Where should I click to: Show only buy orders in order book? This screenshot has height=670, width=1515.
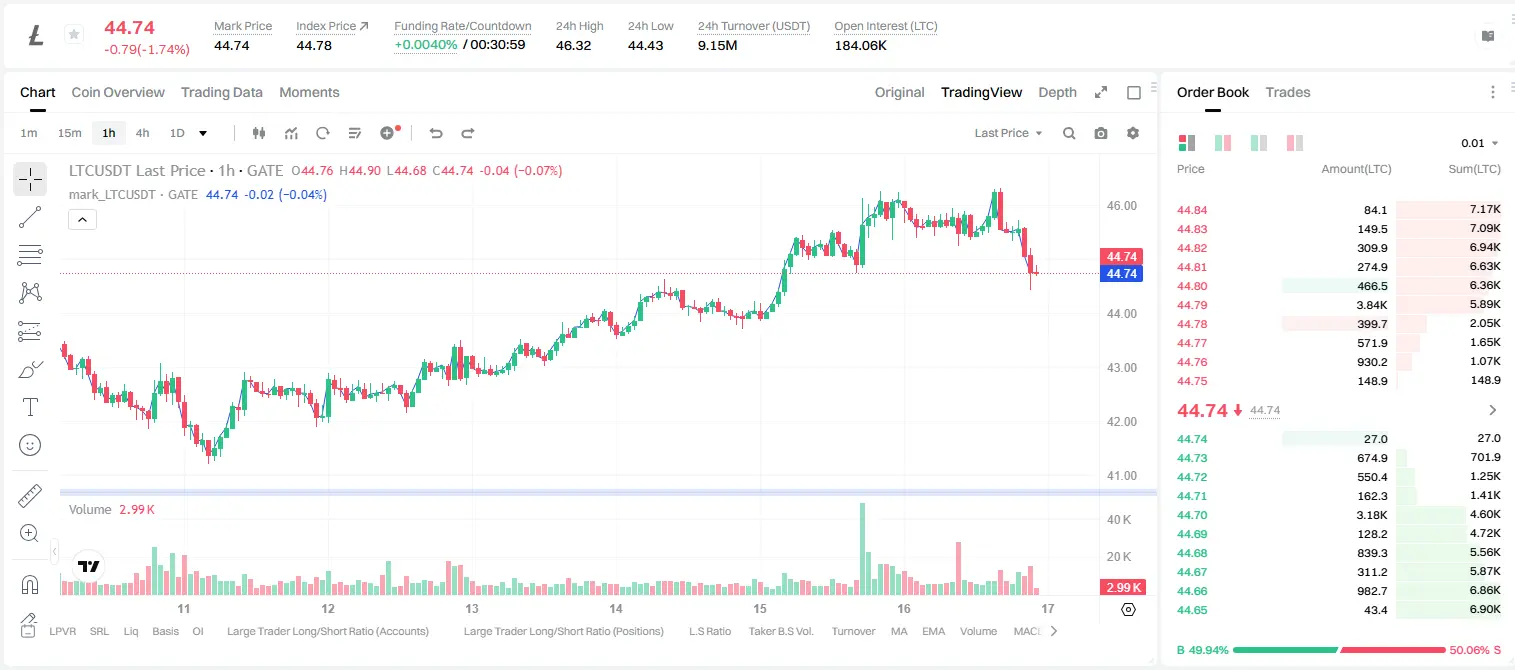point(1259,143)
